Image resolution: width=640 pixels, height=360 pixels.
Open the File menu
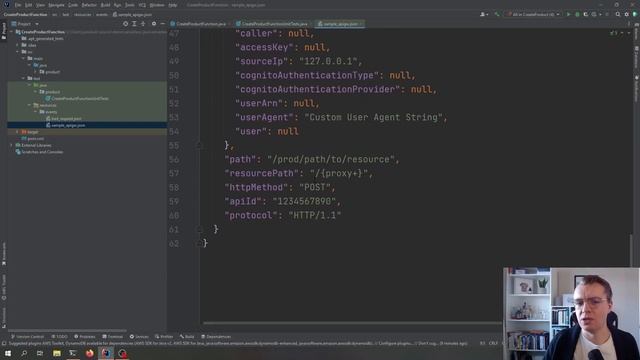18,5
